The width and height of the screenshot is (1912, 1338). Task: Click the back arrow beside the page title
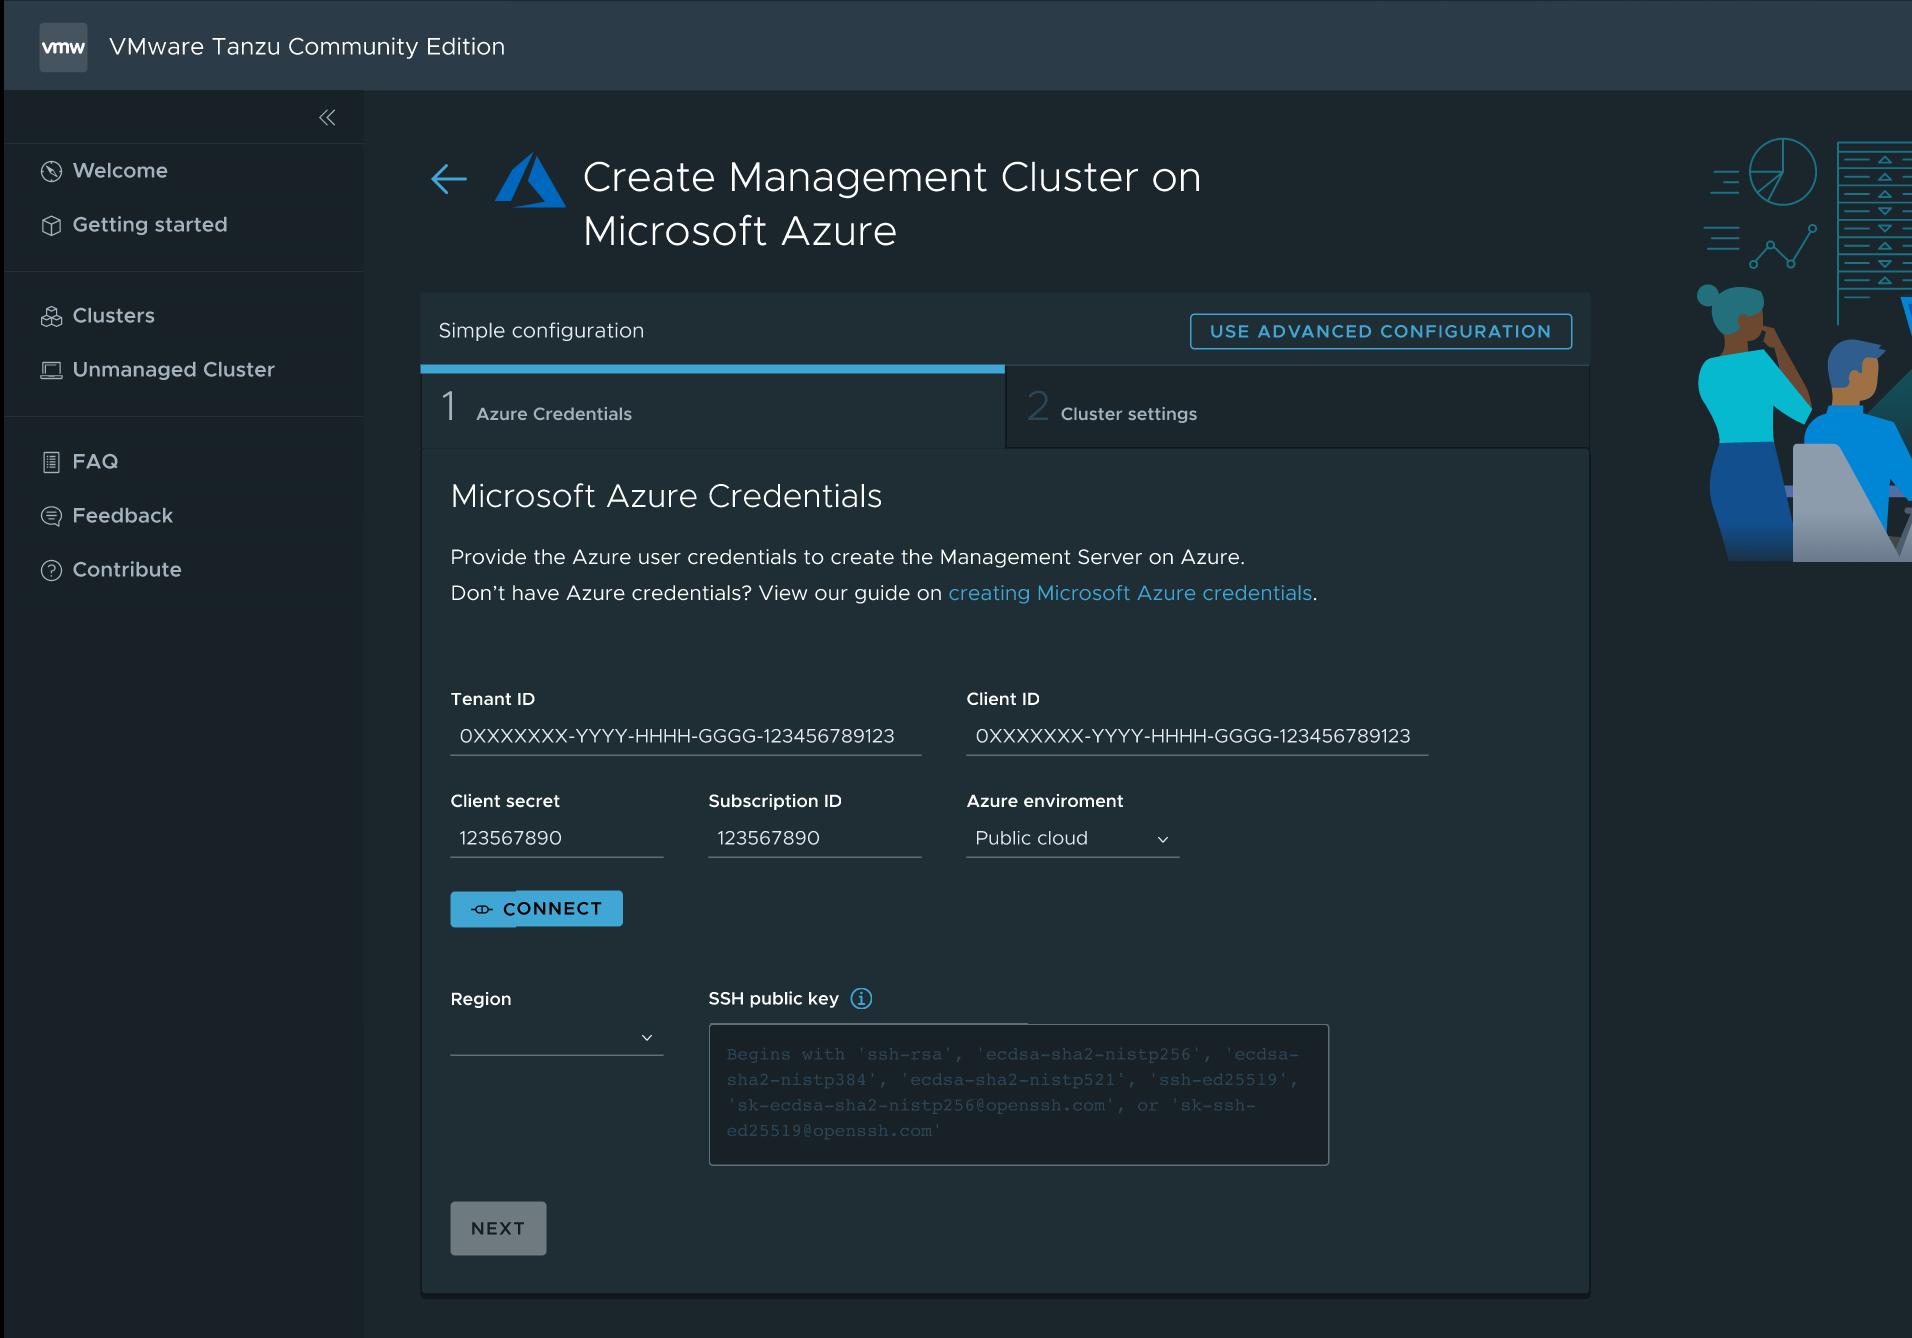[x=448, y=179]
